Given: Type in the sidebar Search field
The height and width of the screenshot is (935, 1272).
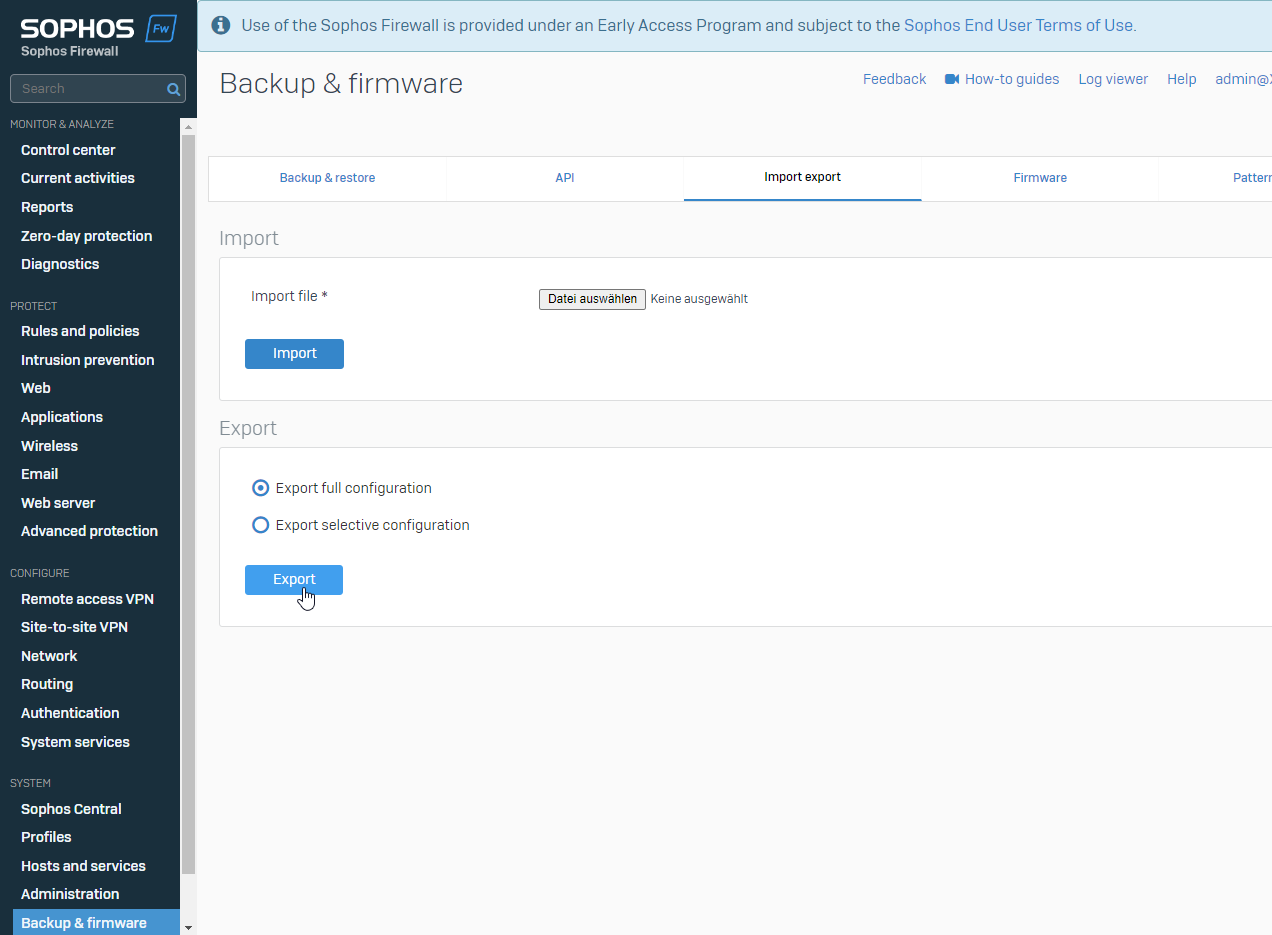Looking at the screenshot, I should point(88,89).
